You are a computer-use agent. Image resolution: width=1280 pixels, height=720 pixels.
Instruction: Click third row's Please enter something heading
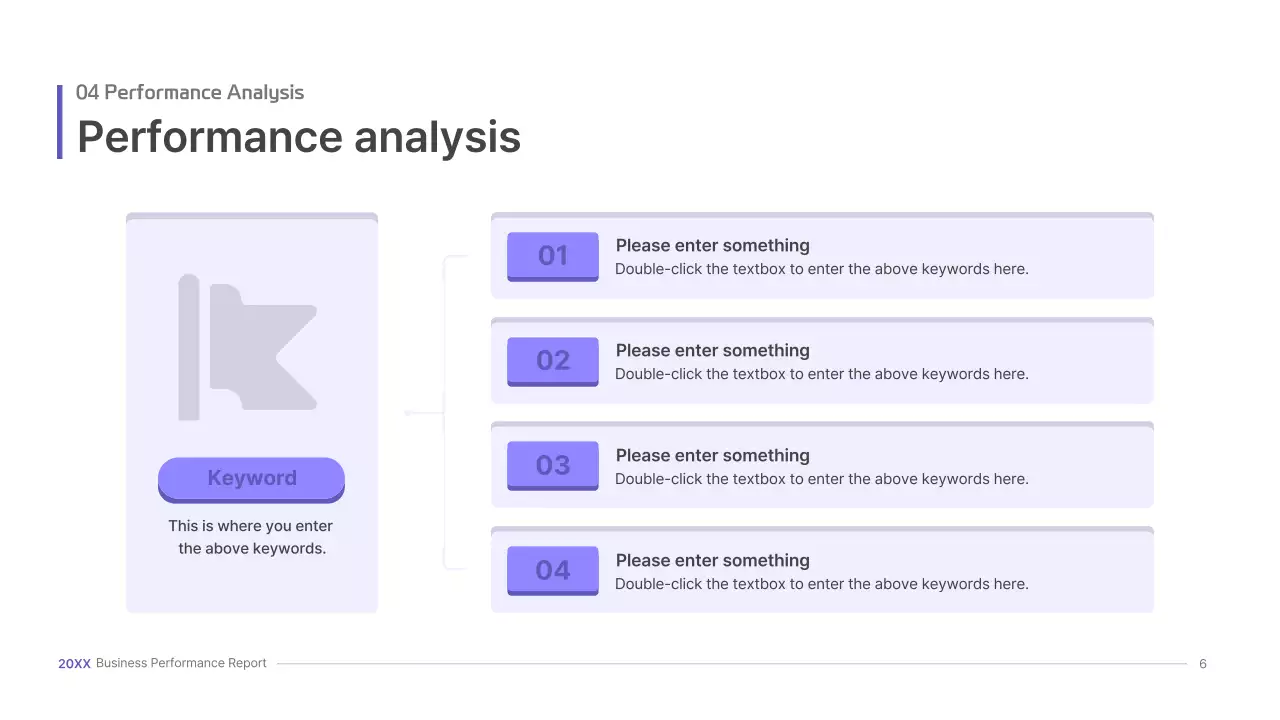tap(713, 456)
